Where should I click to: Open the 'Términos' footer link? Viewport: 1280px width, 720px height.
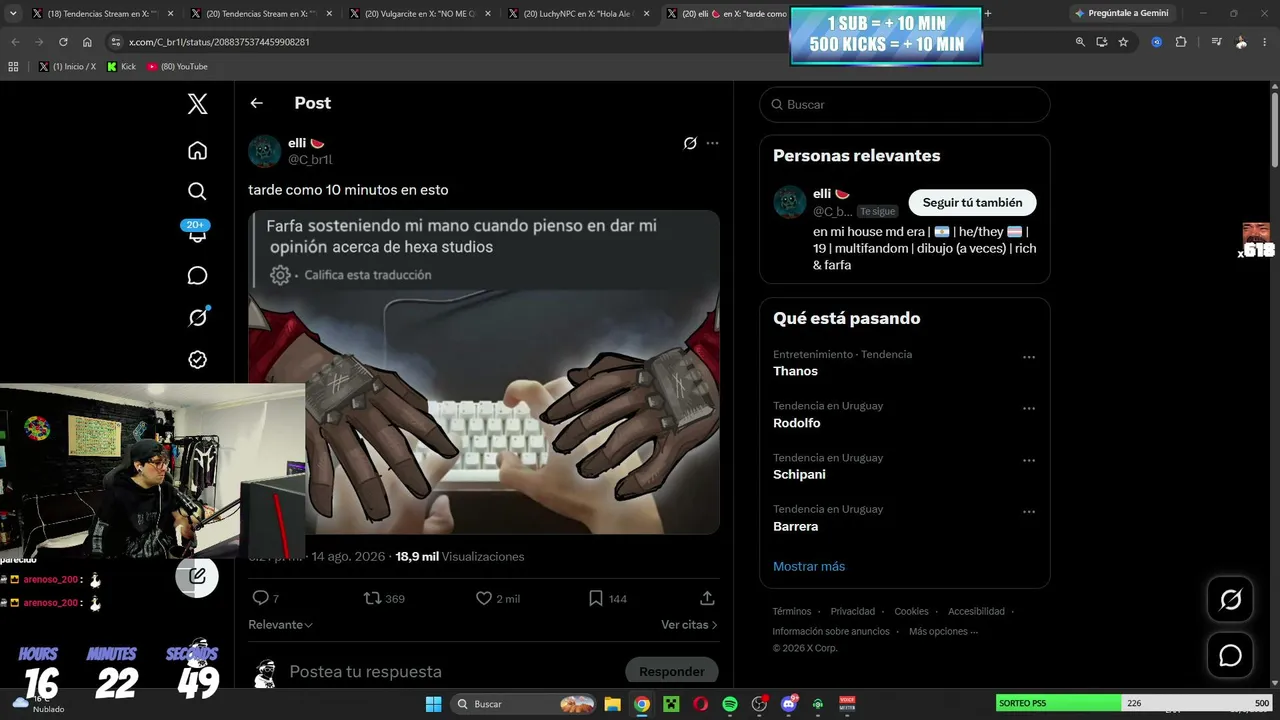click(792, 611)
